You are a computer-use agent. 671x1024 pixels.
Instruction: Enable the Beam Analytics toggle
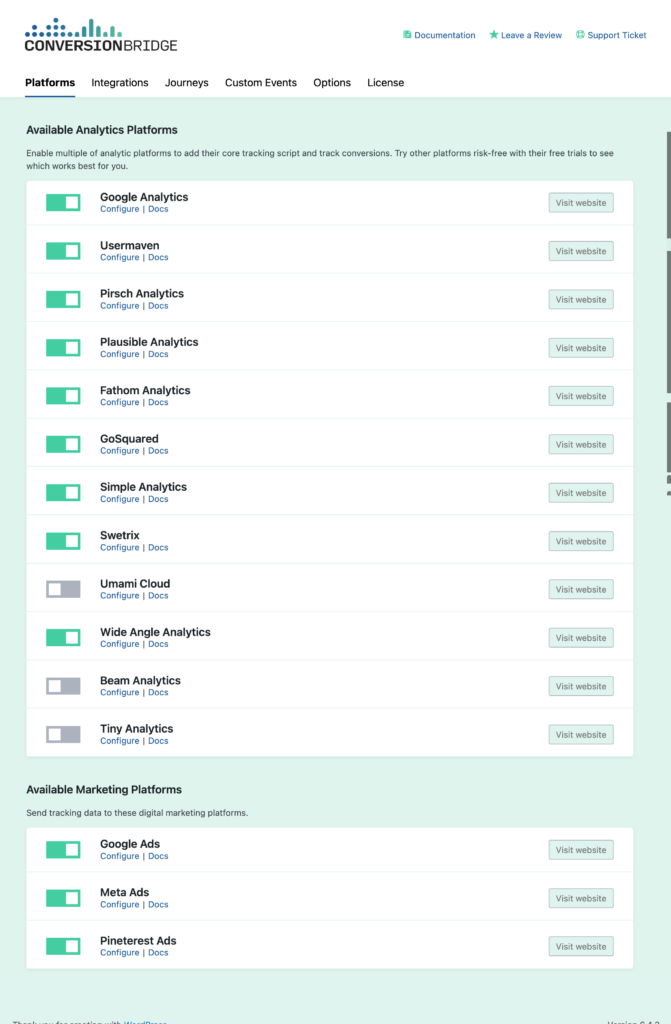tap(63, 686)
